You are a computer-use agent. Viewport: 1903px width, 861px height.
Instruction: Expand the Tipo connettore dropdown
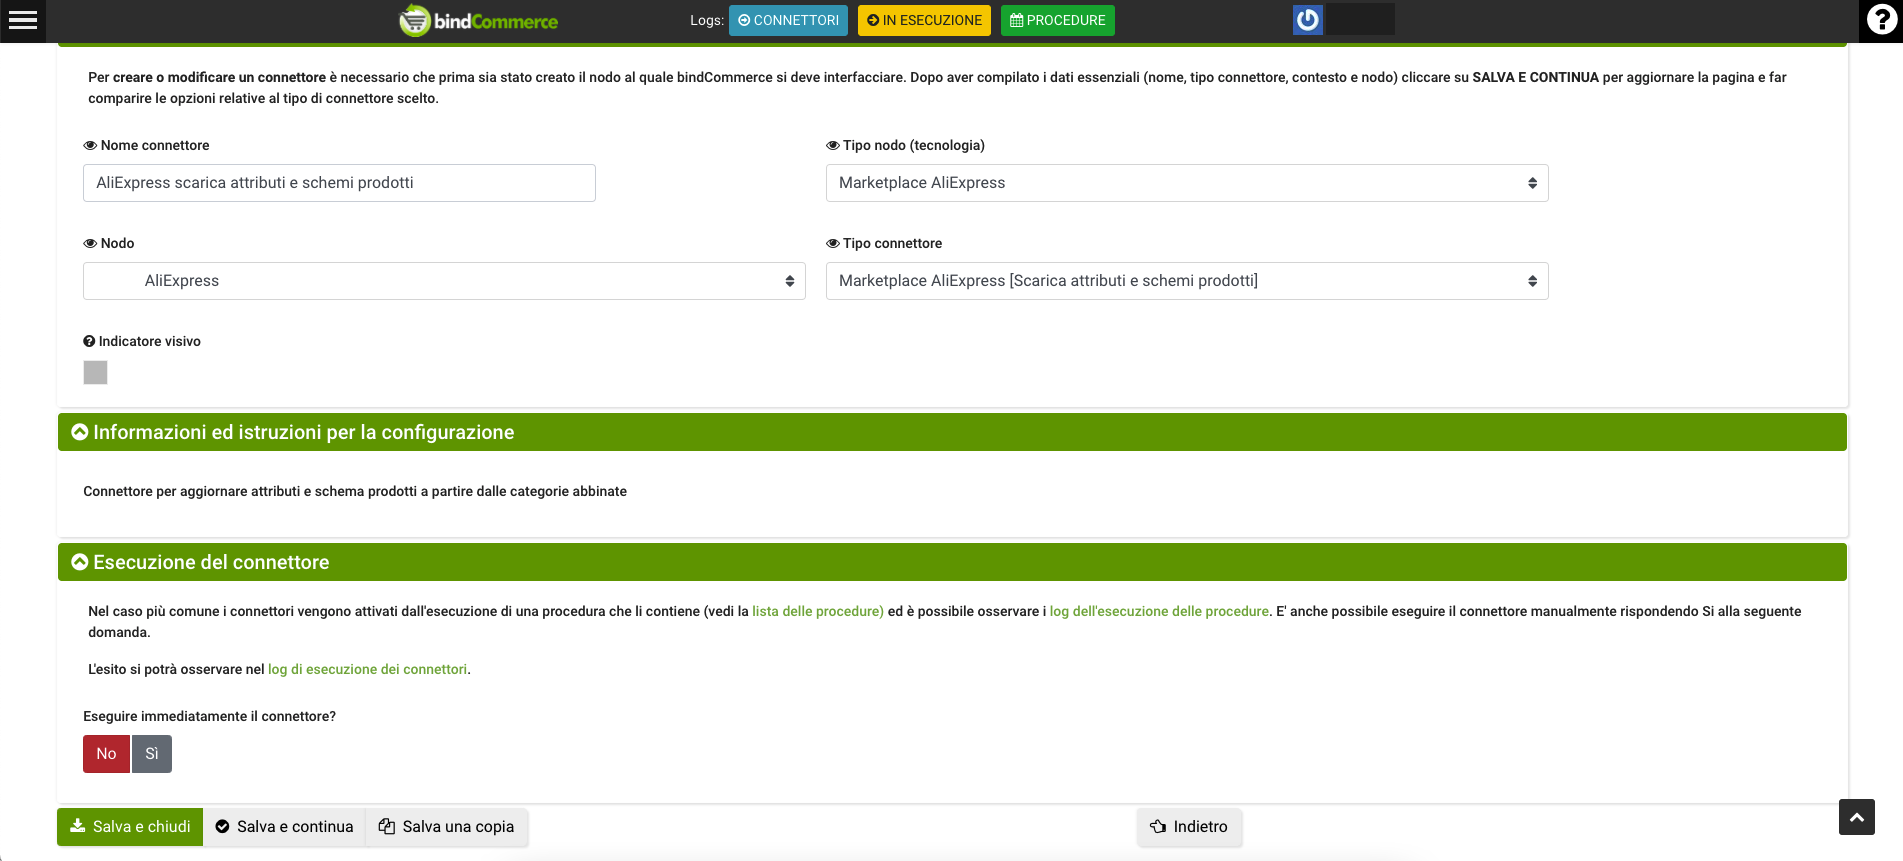tap(1186, 281)
